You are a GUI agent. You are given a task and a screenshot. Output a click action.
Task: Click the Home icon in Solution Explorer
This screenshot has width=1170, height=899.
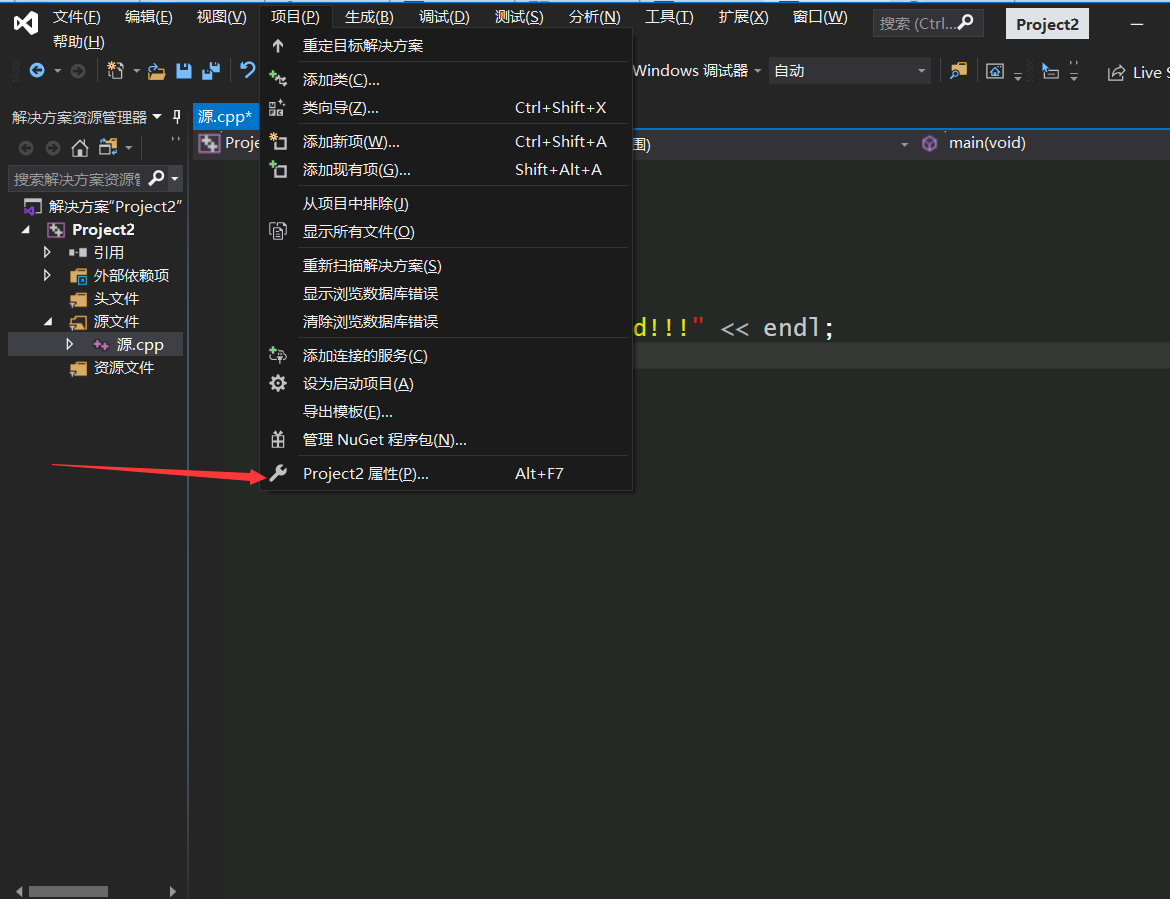click(x=80, y=148)
